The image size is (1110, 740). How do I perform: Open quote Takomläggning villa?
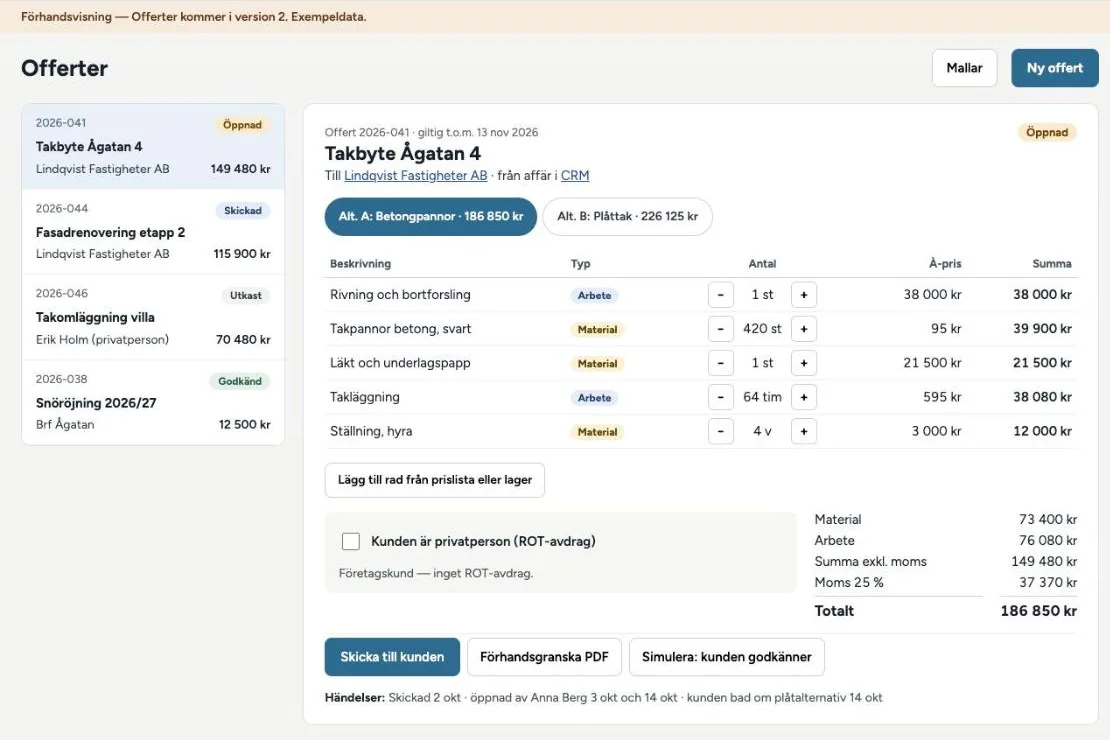coord(153,317)
